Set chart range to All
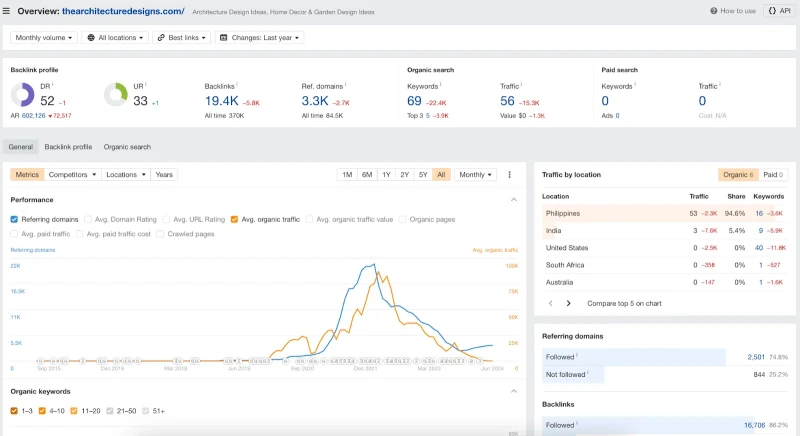Image resolution: width=800 pixels, height=436 pixels. tap(441, 174)
